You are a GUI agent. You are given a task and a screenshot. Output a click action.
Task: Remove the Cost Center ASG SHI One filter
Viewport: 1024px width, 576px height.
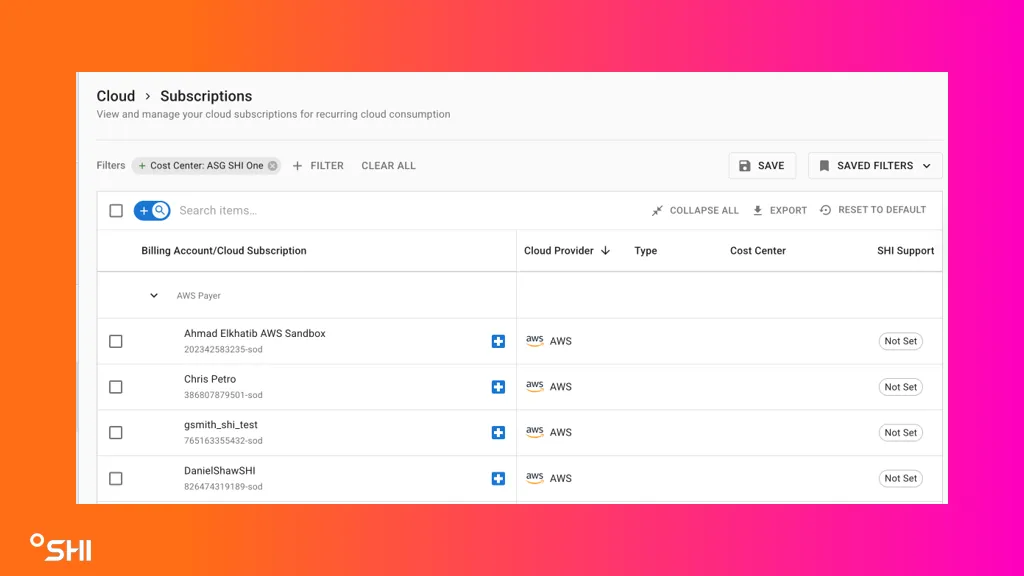[272, 166]
